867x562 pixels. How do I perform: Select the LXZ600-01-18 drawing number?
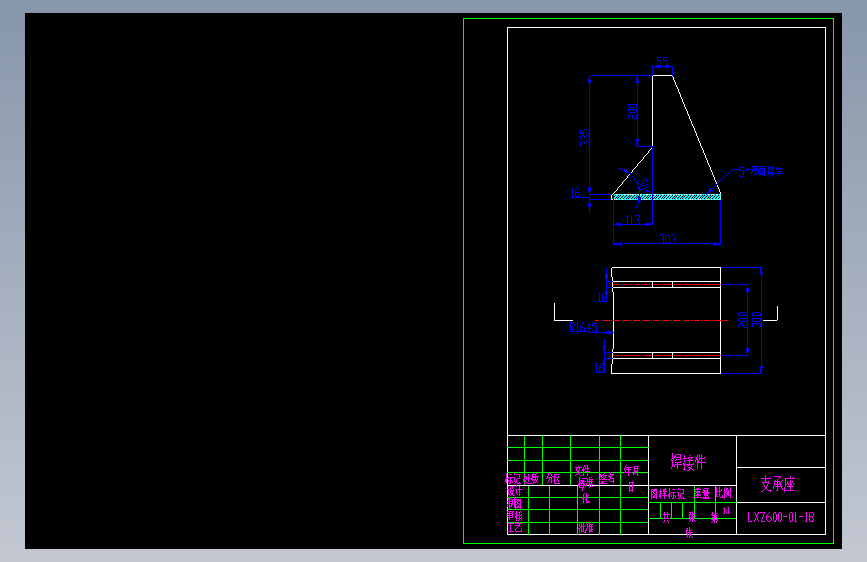pos(781,517)
